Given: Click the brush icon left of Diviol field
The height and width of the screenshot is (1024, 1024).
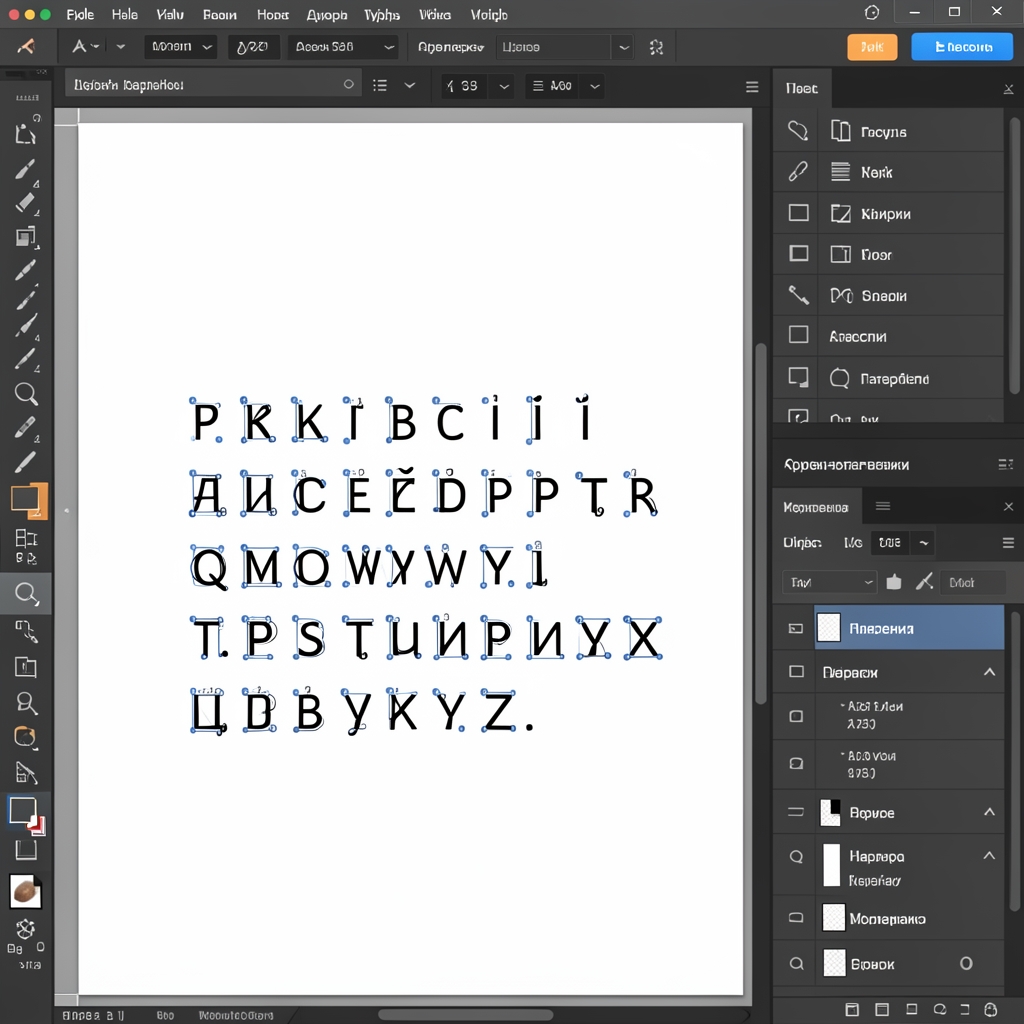Looking at the screenshot, I should click(x=923, y=581).
